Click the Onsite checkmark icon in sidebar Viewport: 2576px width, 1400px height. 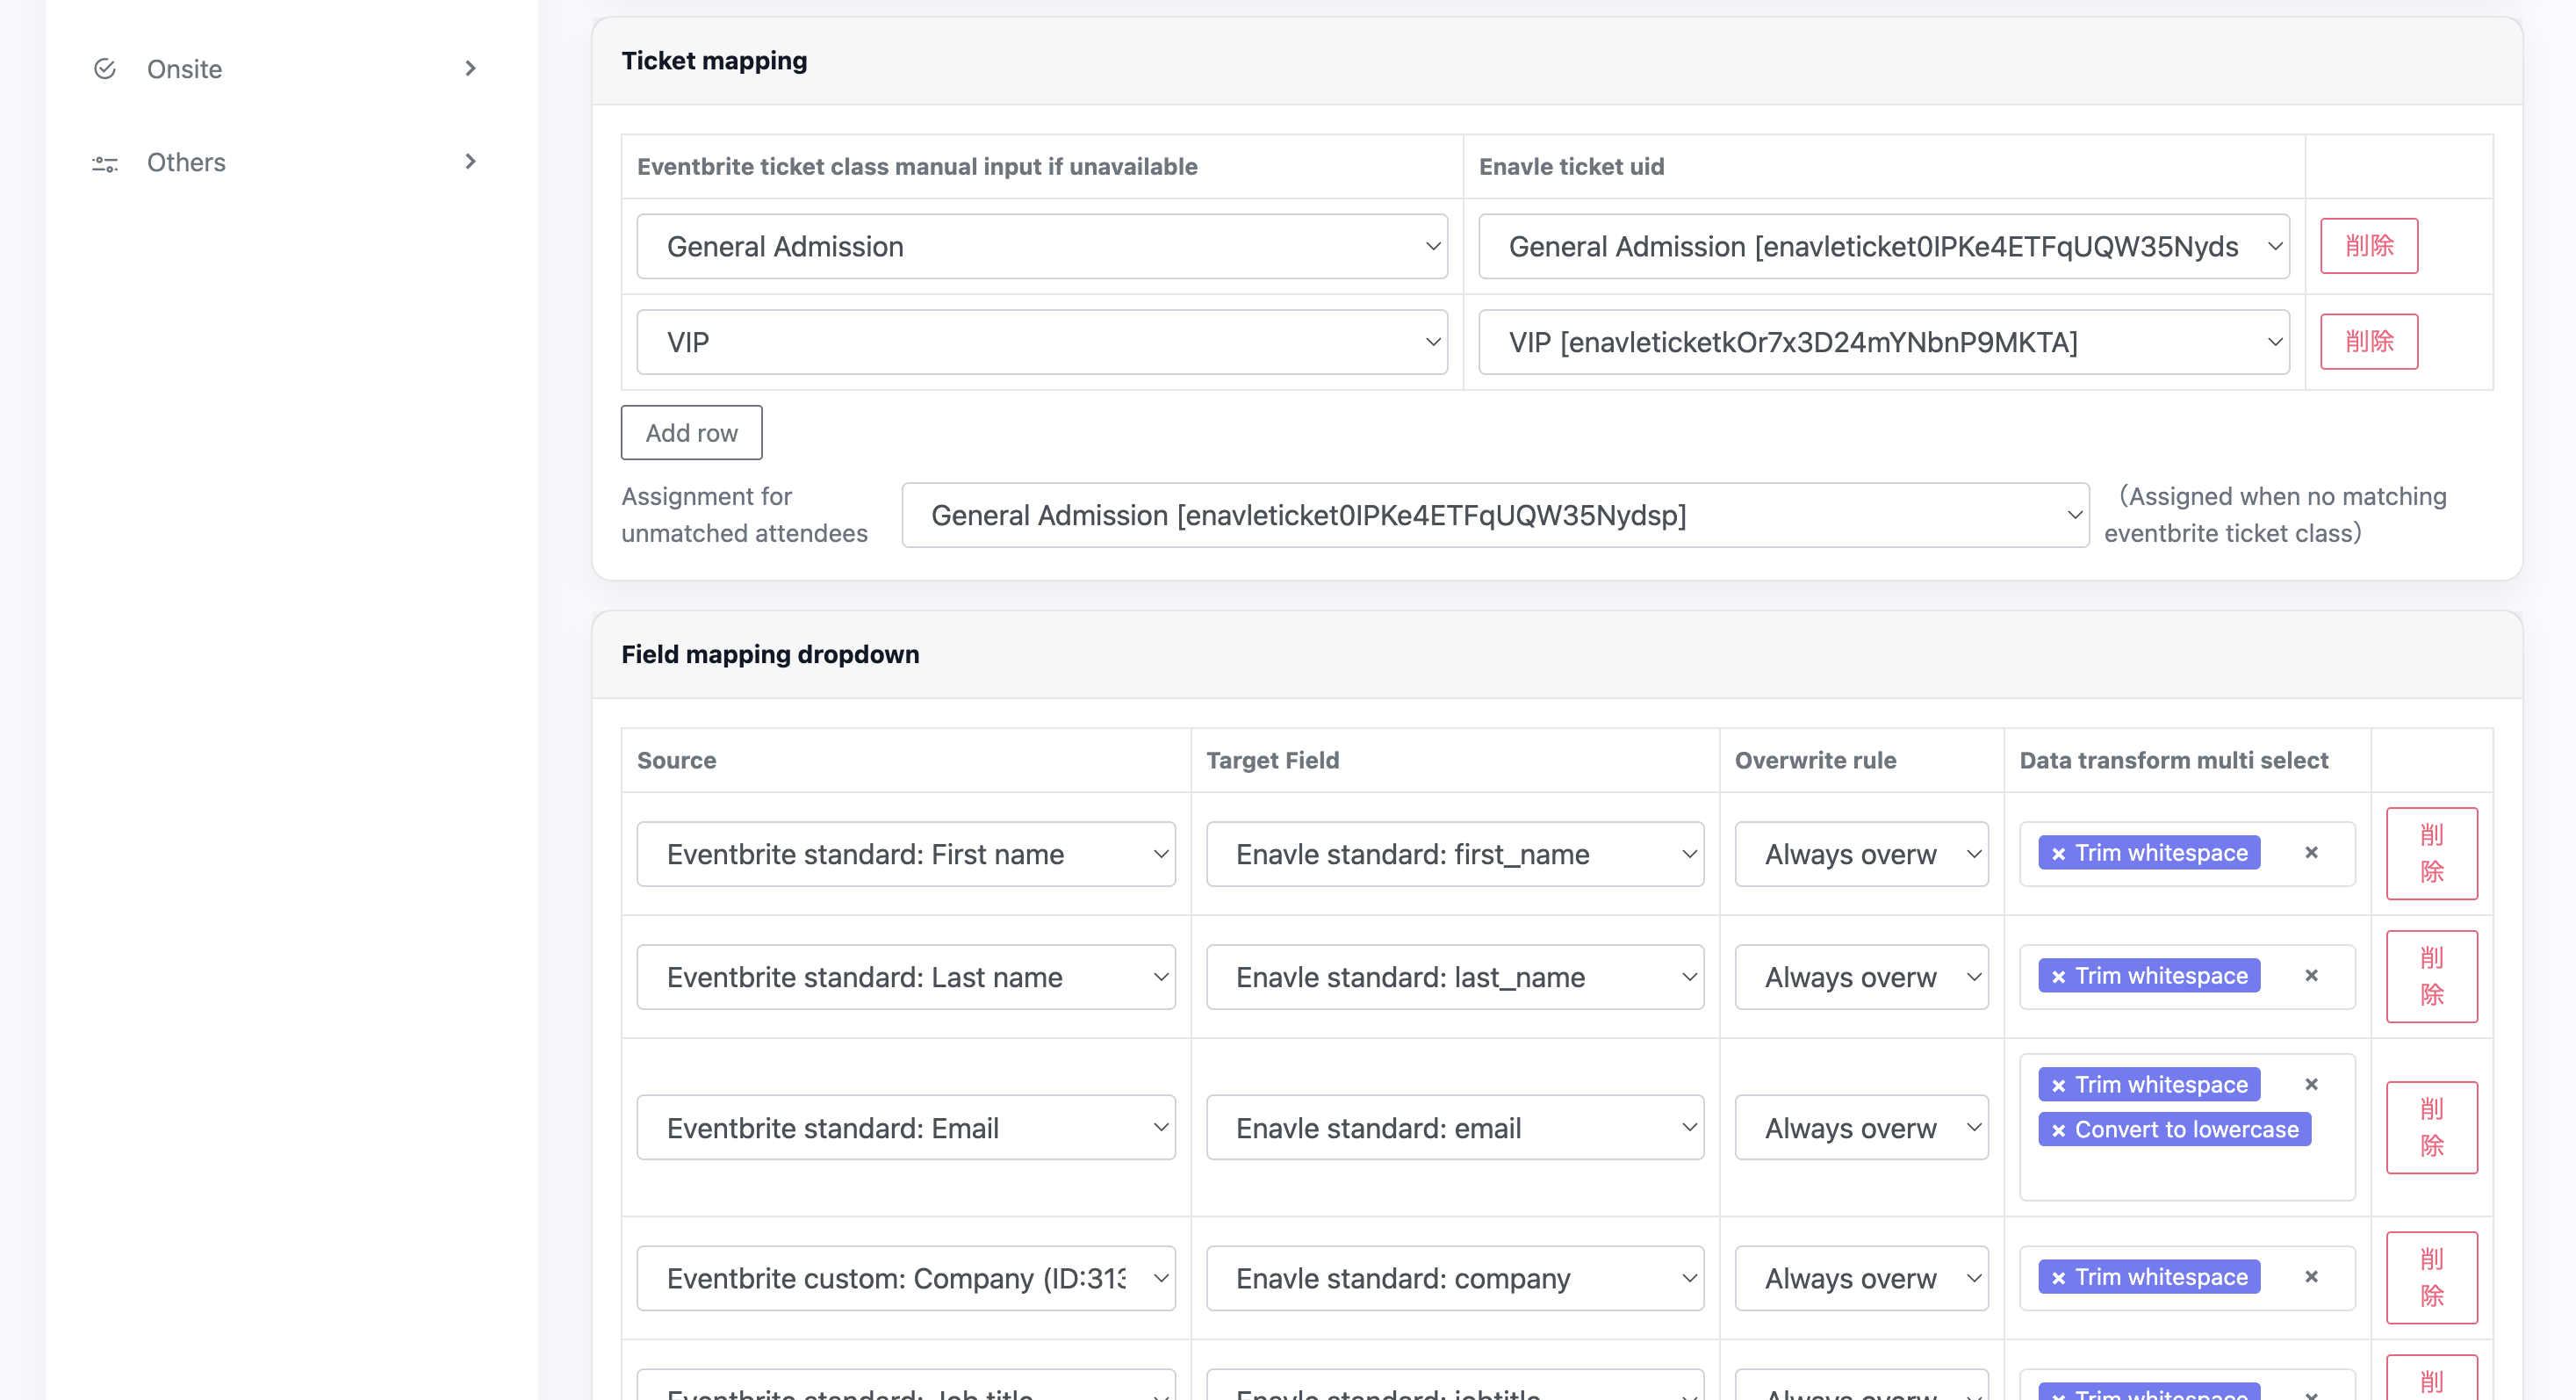tap(105, 69)
